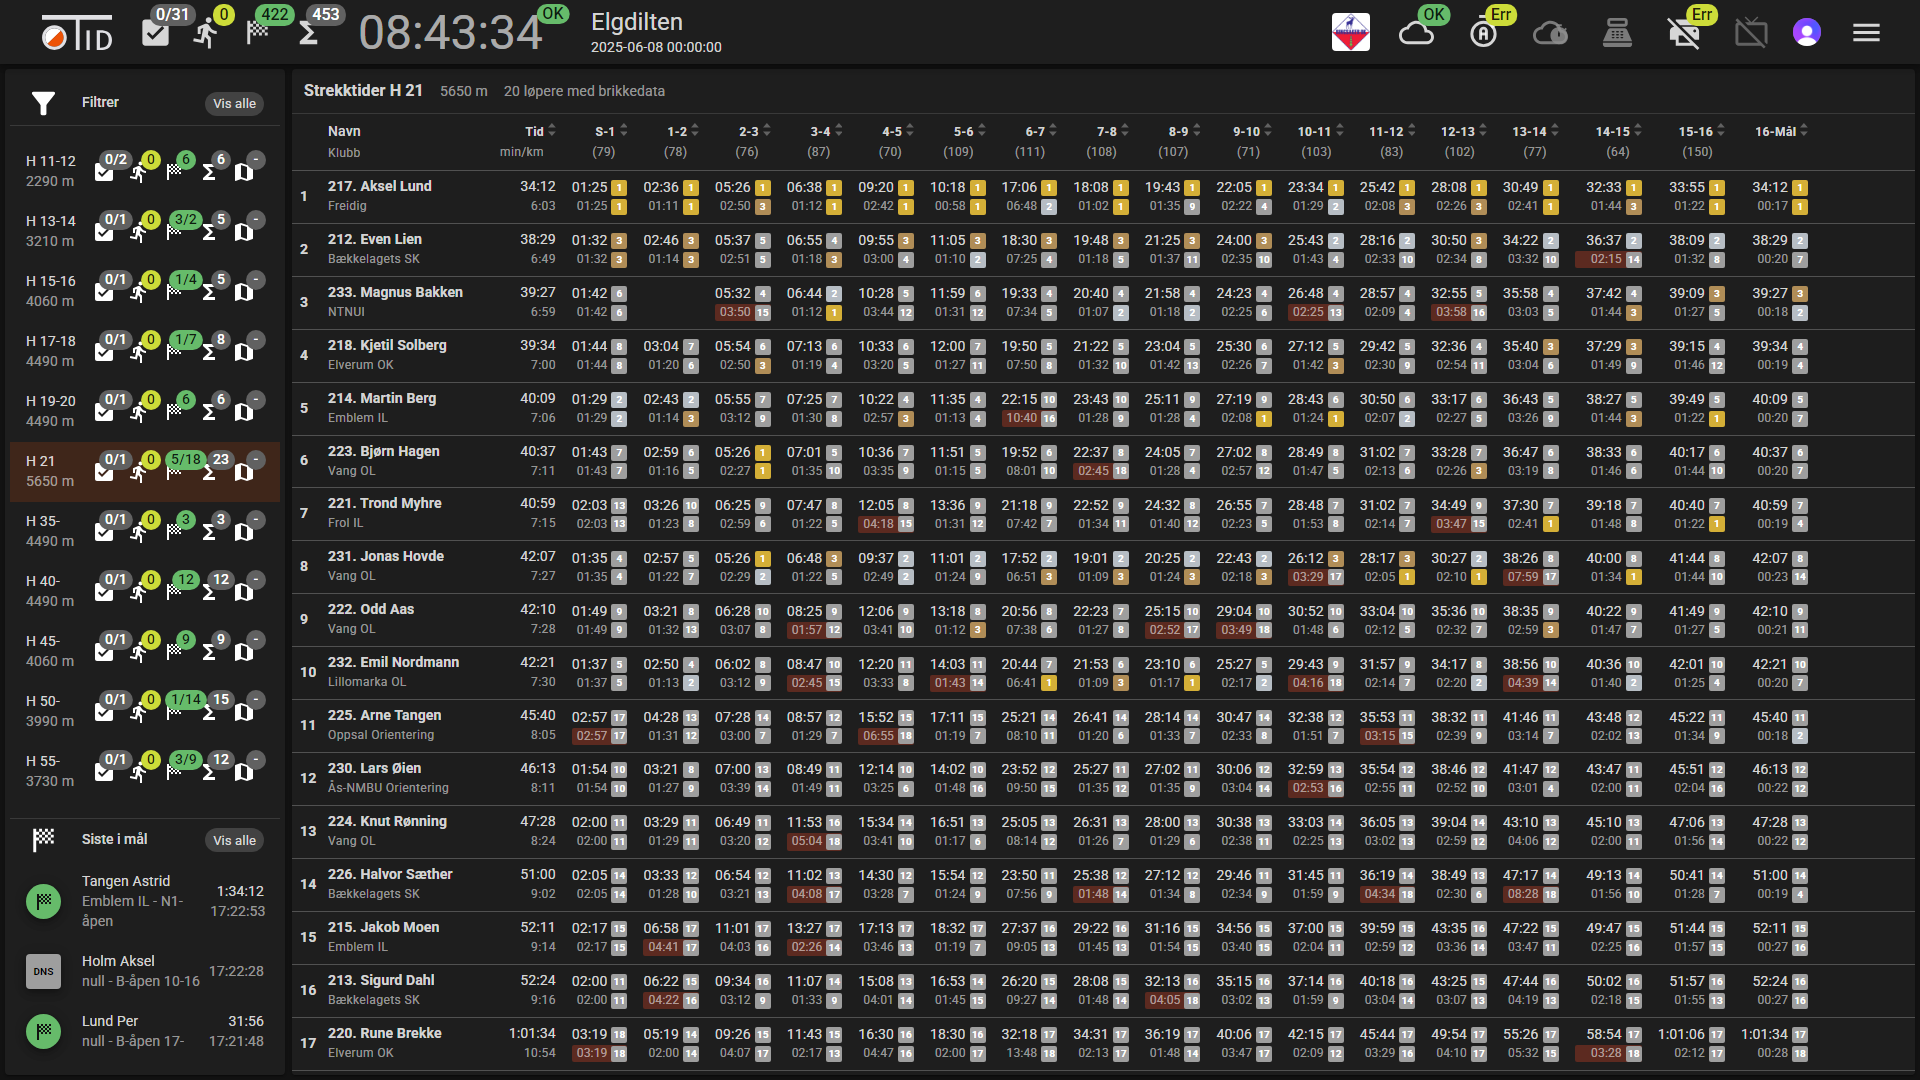The width and height of the screenshot is (1920, 1080).
Task: Sort table by Tid column
Action: (540, 131)
